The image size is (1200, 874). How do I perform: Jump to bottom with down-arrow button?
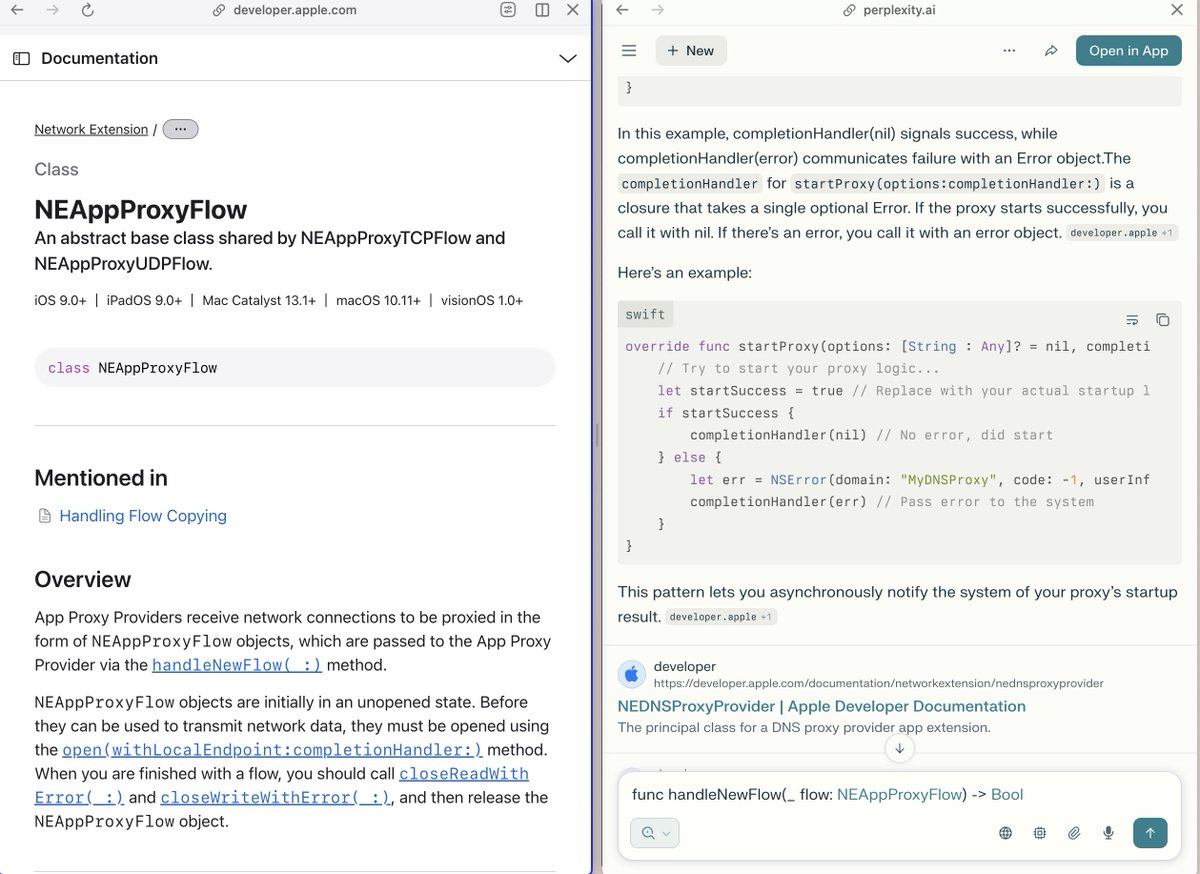(899, 749)
